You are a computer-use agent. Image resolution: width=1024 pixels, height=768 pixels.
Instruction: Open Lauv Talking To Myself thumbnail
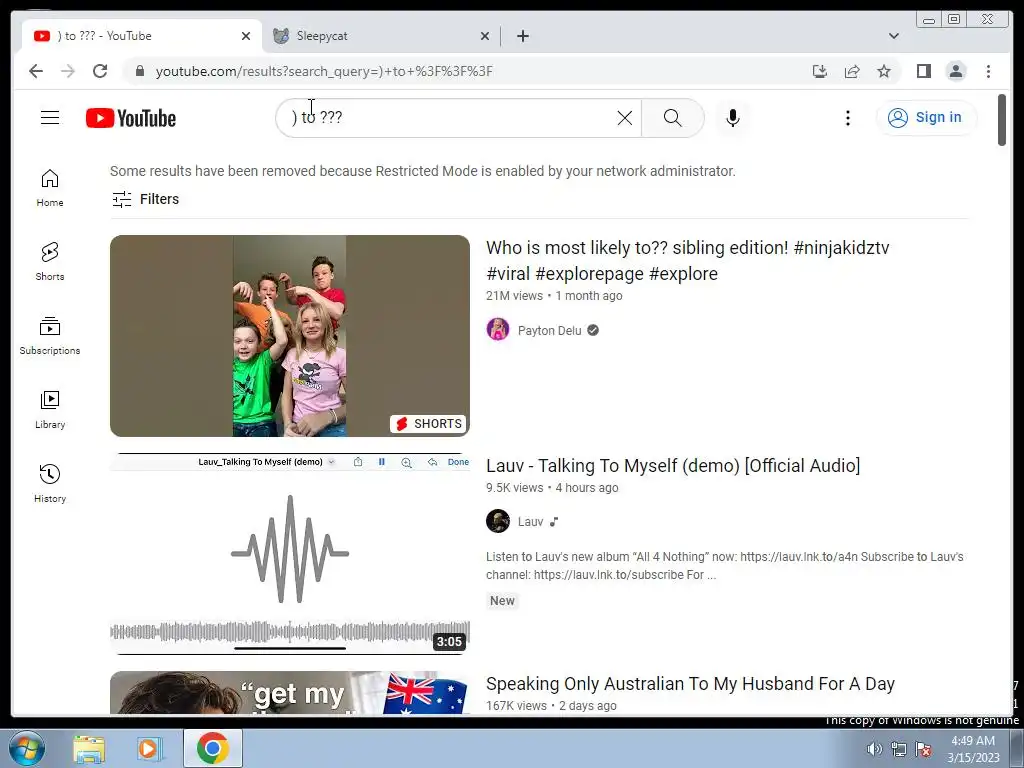pyautogui.click(x=290, y=554)
